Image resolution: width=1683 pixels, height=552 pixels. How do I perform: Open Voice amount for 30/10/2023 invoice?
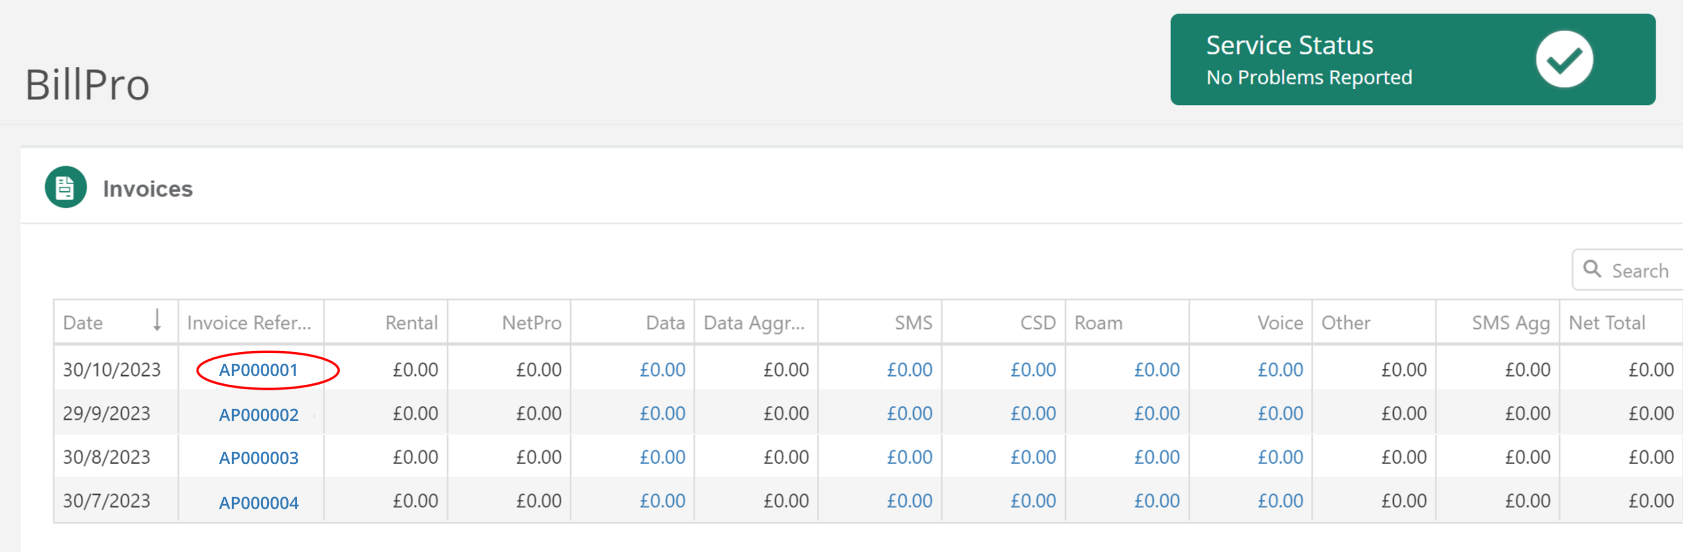(x=1280, y=370)
